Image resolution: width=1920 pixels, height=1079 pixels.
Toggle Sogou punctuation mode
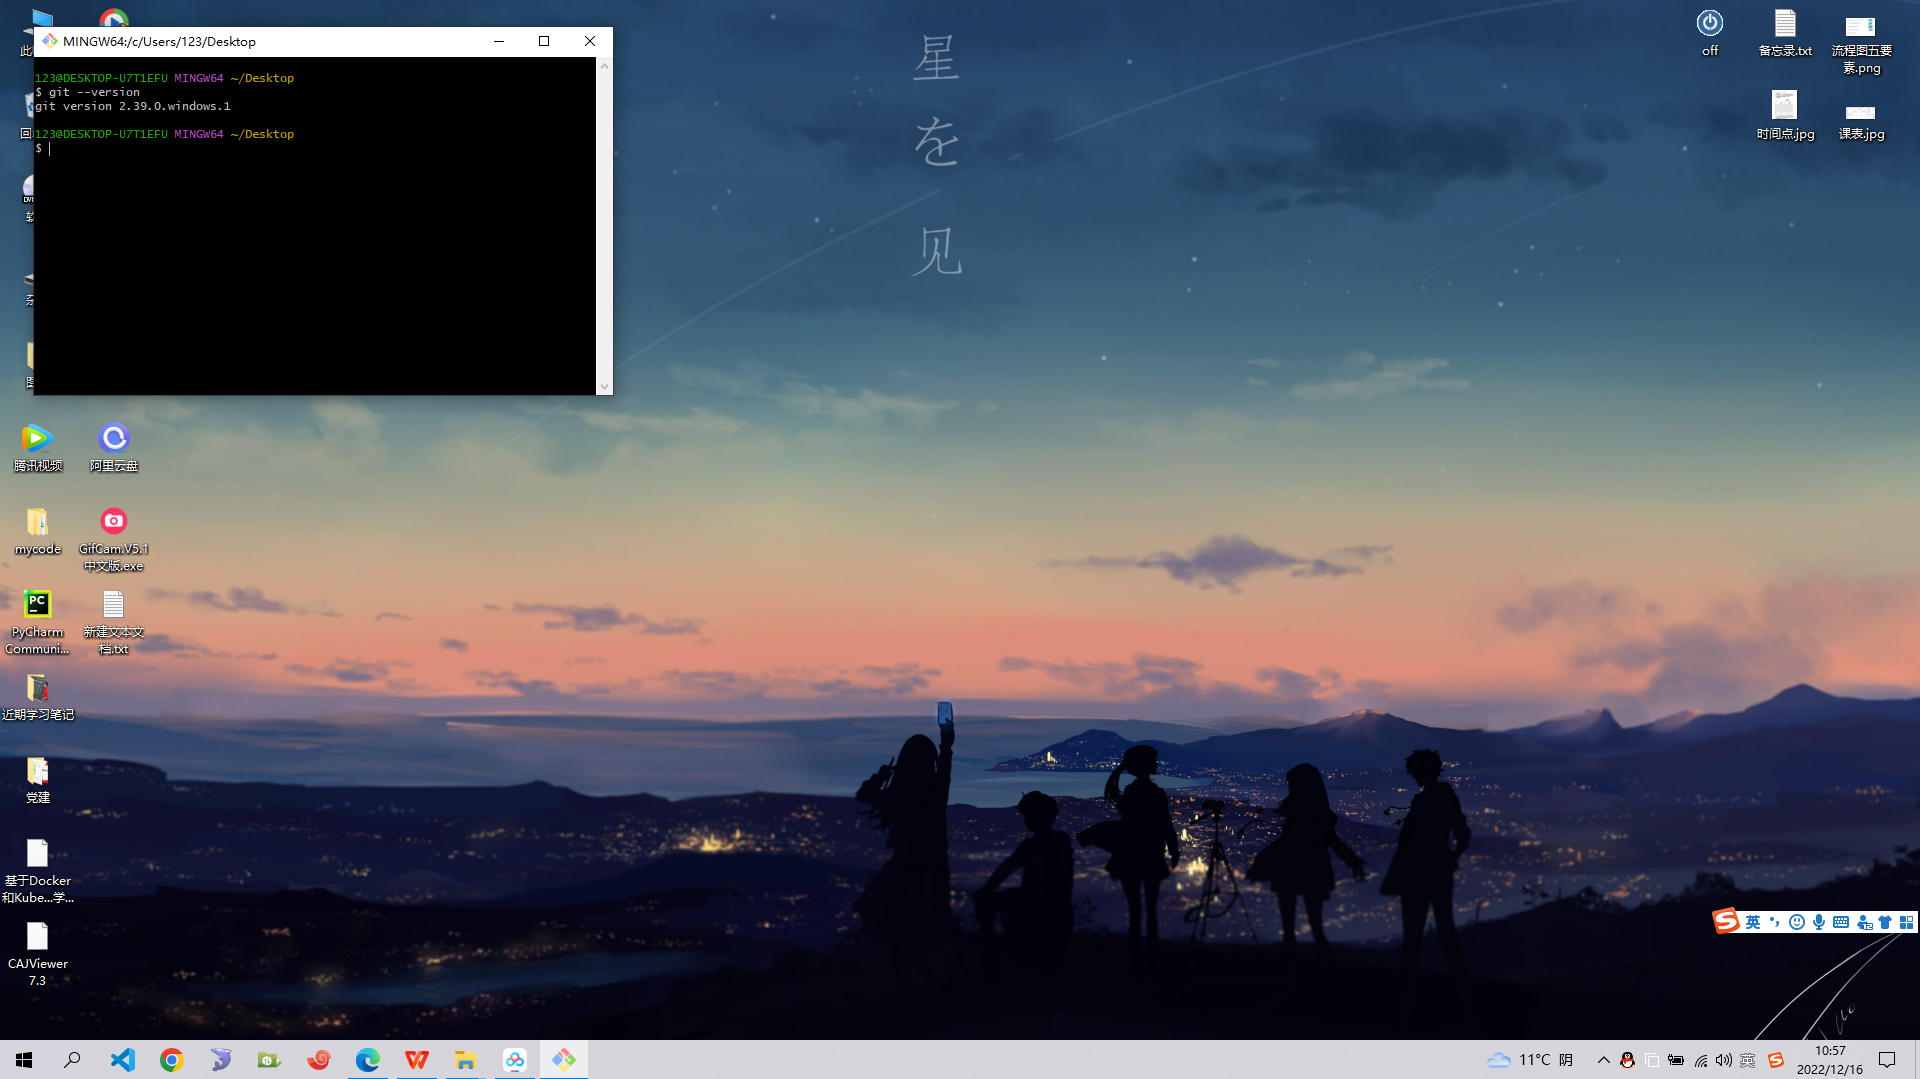coord(1774,922)
